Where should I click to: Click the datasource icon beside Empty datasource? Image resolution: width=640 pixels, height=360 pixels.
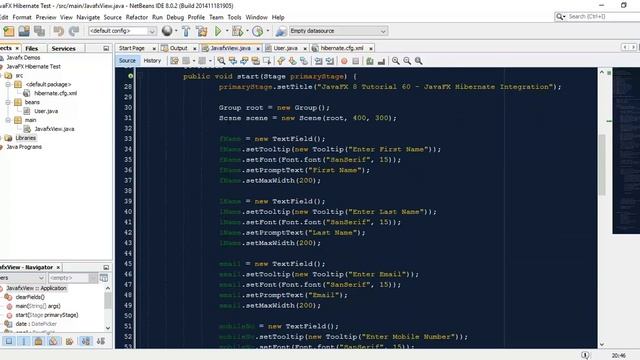(281, 31)
